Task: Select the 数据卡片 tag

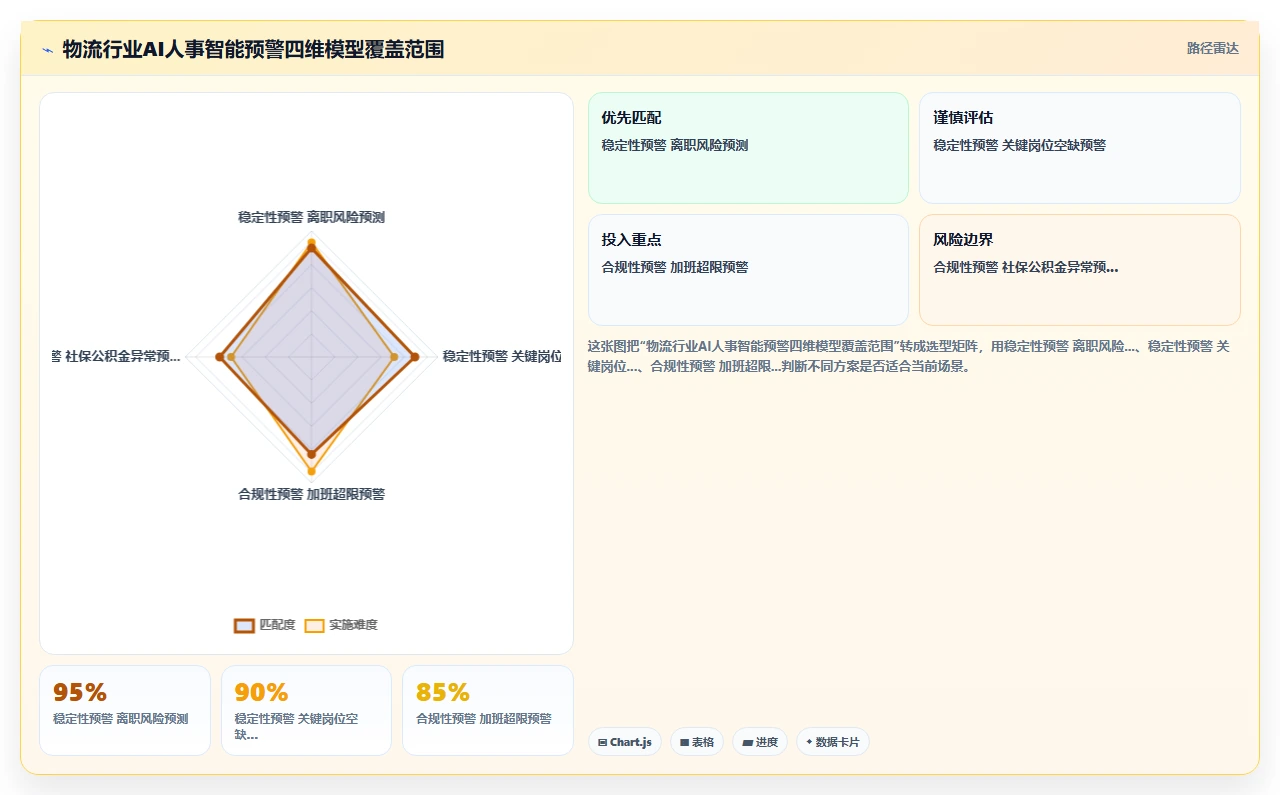Action: pyautogui.click(x=833, y=742)
